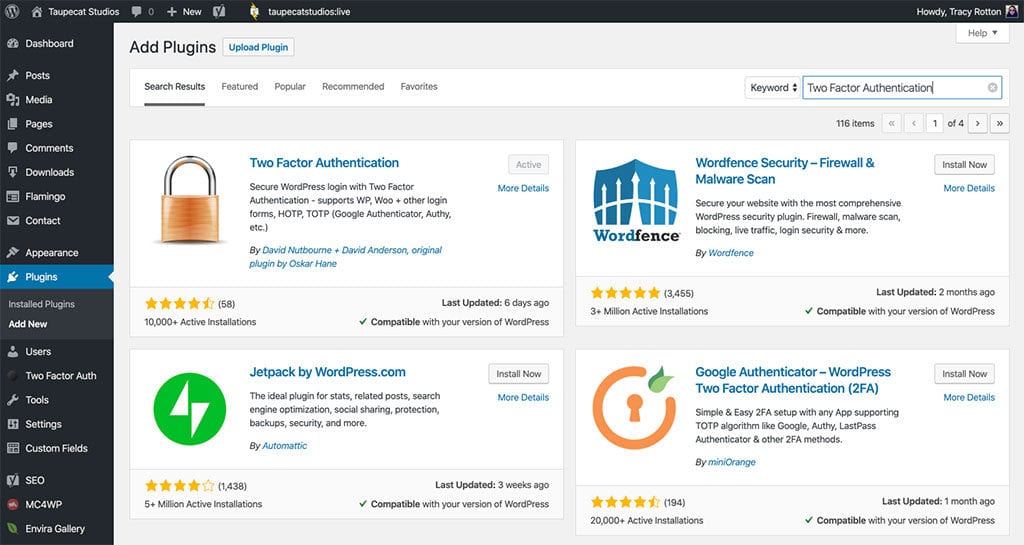
Task: Open Yoast SEO icon in admin bar
Action: 219,11
